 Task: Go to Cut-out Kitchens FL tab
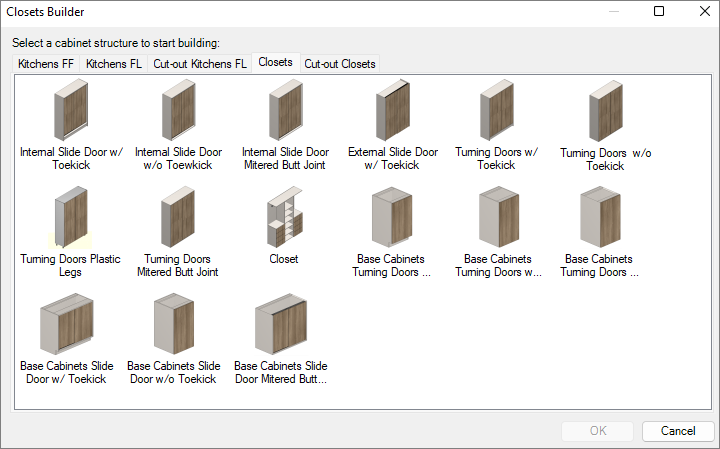pos(200,64)
